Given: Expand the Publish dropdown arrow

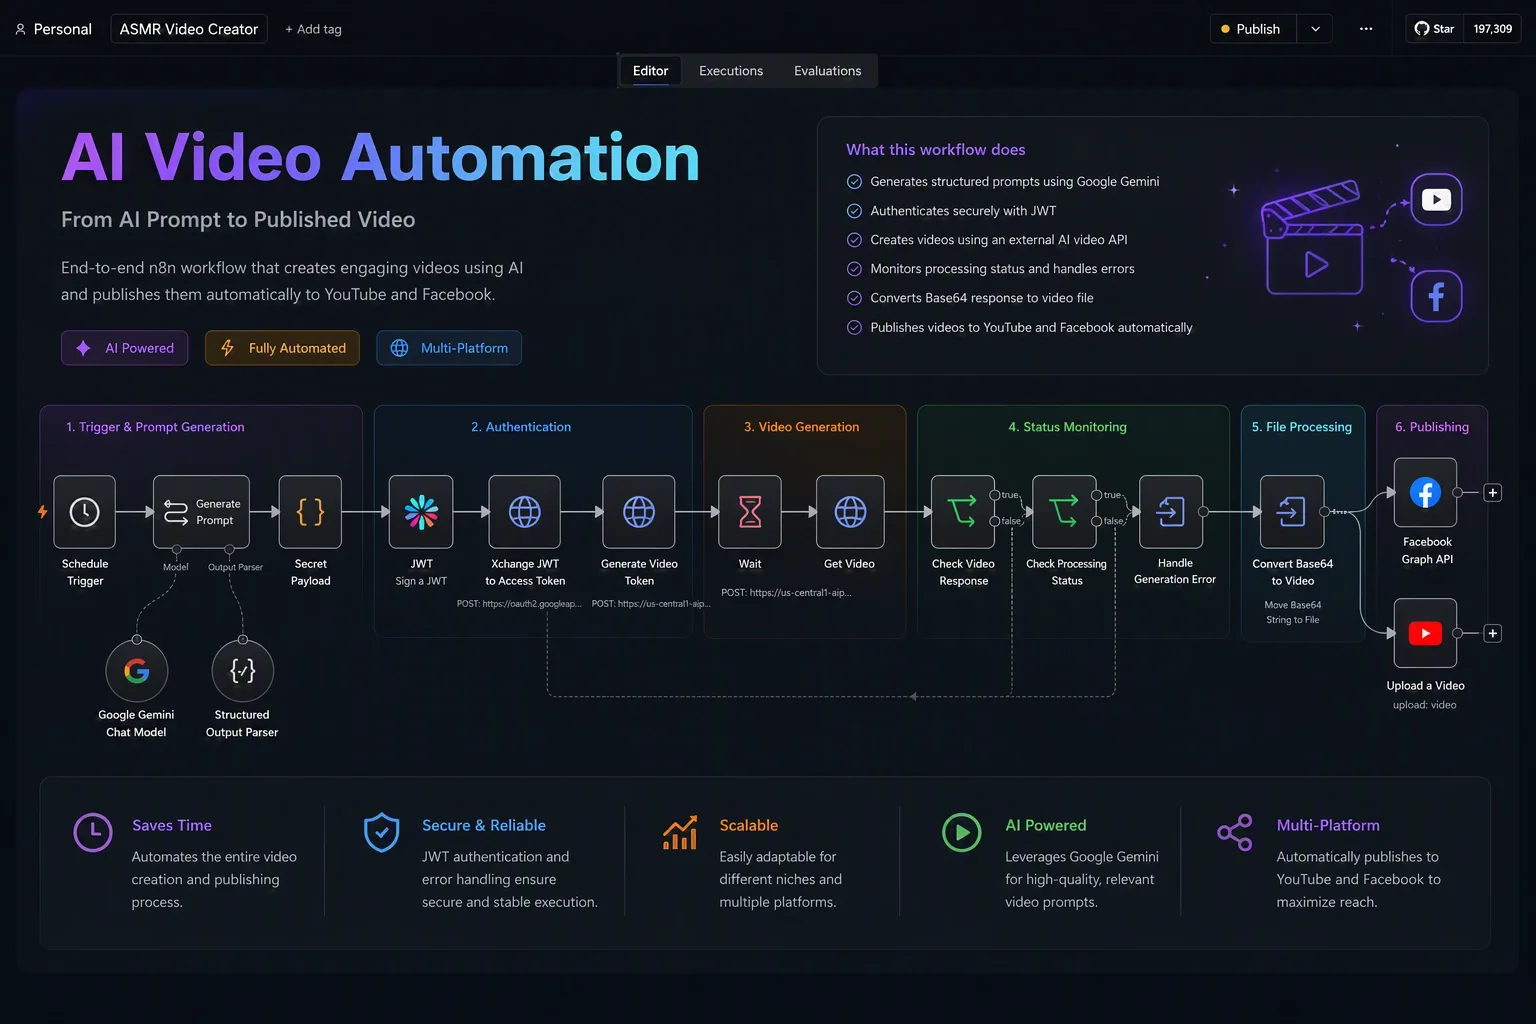Looking at the screenshot, I should (1315, 29).
